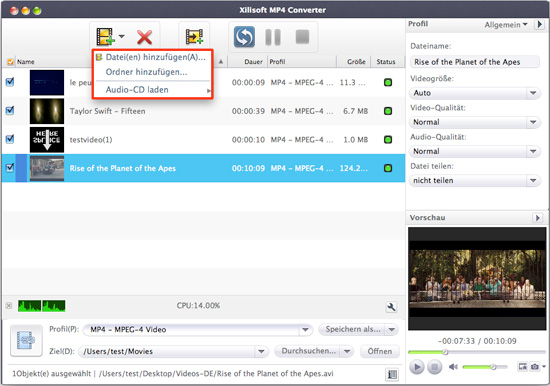Uncheck the le peu row checkbox
The height and width of the screenshot is (386, 550).
tap(10, 82)
